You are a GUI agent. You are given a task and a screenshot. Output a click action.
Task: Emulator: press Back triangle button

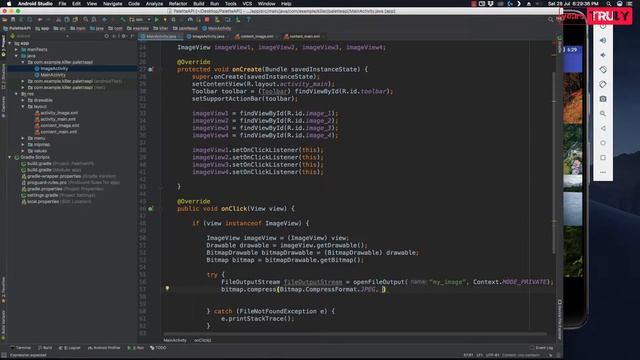[x=603, y=129]
